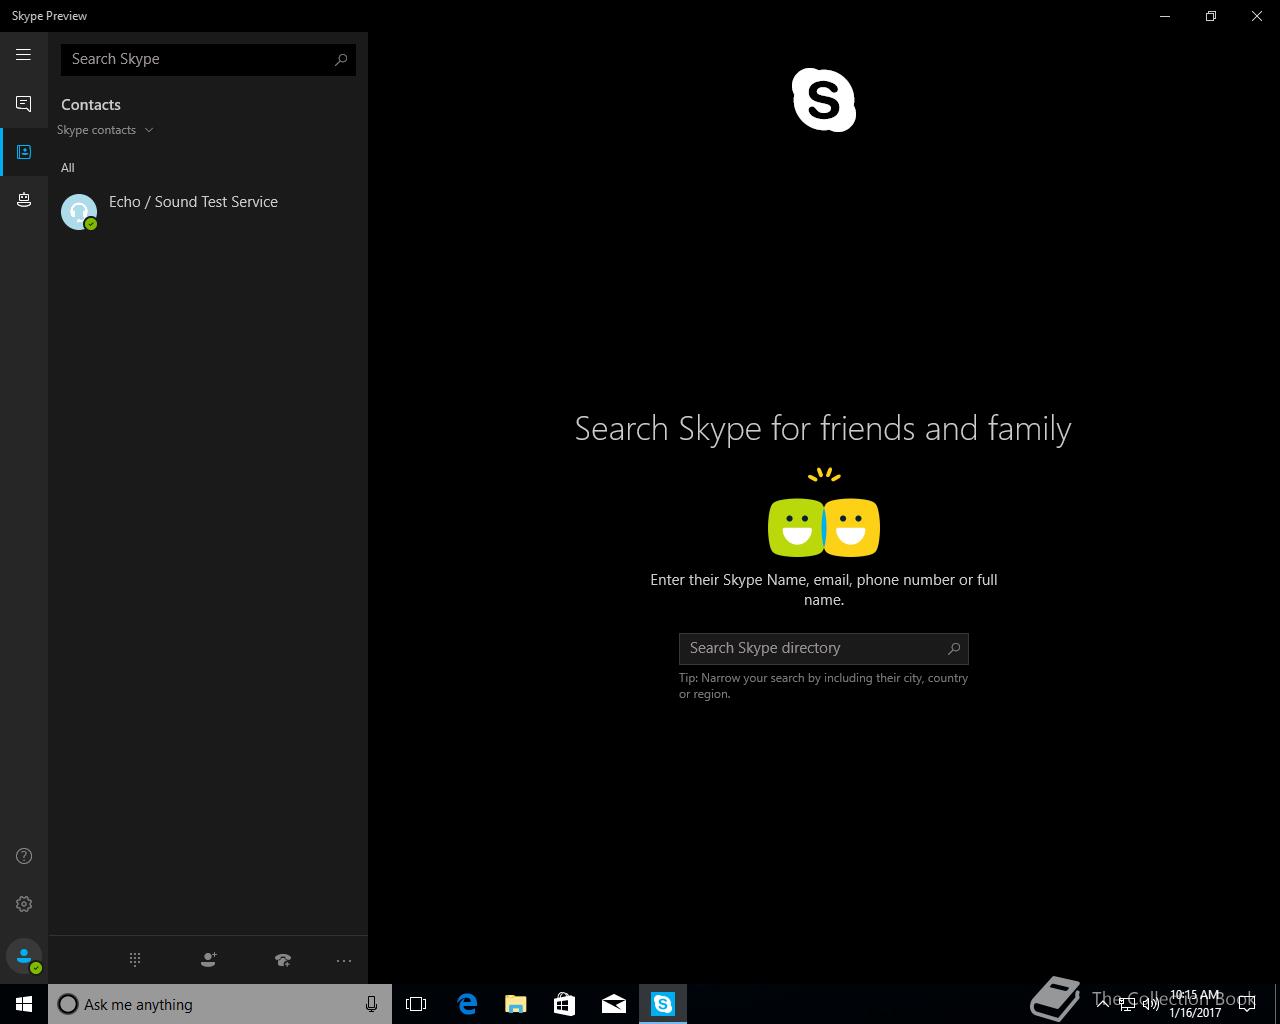
Task: Click the All contacts group label
Action: point(68,168)
